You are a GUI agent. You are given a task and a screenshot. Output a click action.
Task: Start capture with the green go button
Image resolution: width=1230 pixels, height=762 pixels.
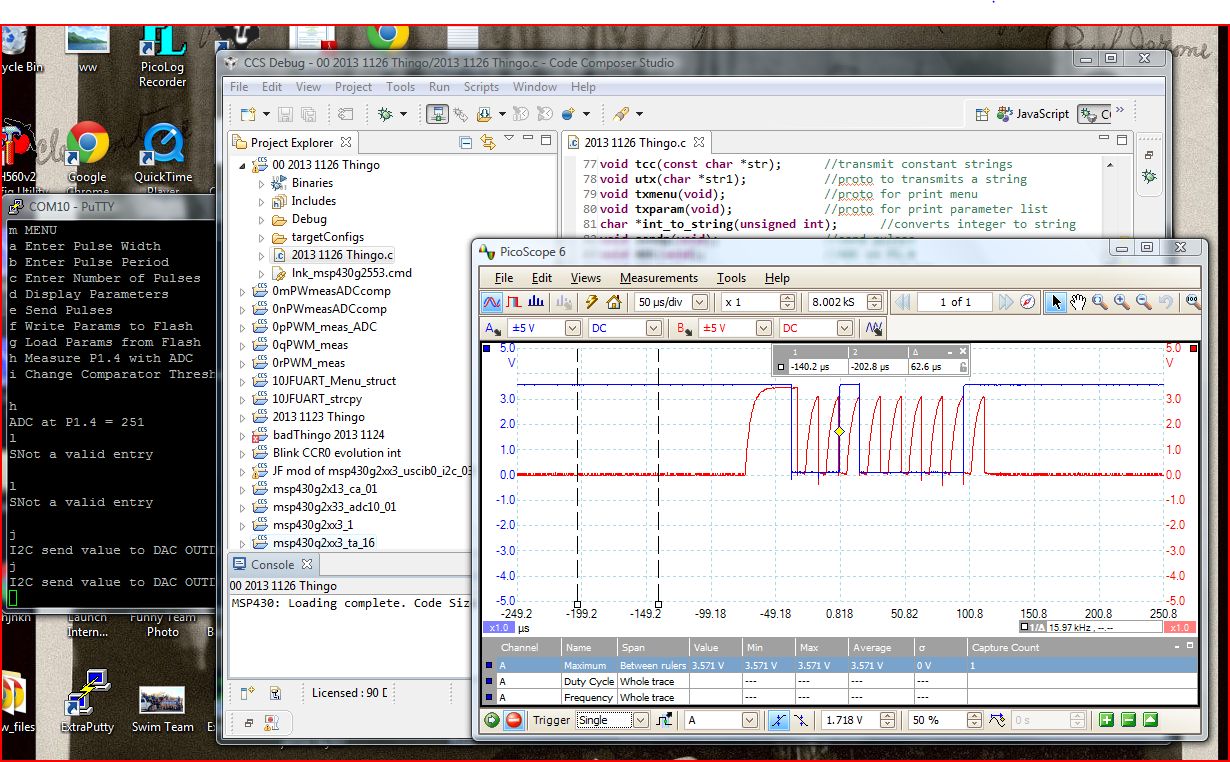click(492, 720)
